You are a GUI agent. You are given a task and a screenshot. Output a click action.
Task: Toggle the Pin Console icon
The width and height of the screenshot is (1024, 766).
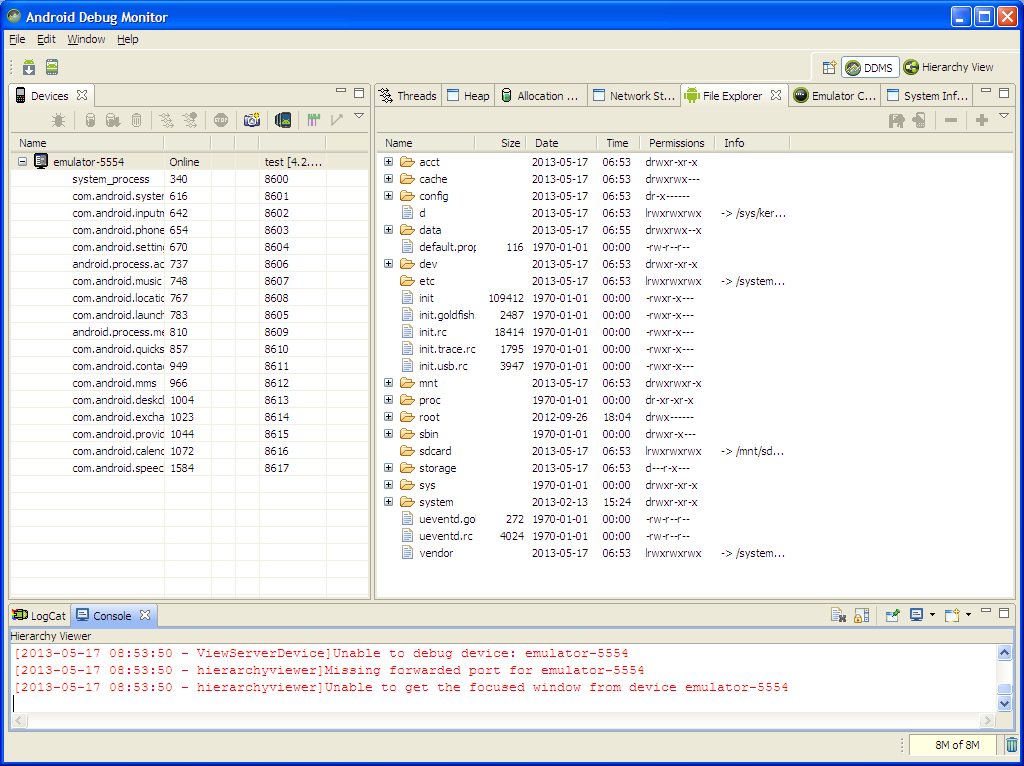click(892, 615)
